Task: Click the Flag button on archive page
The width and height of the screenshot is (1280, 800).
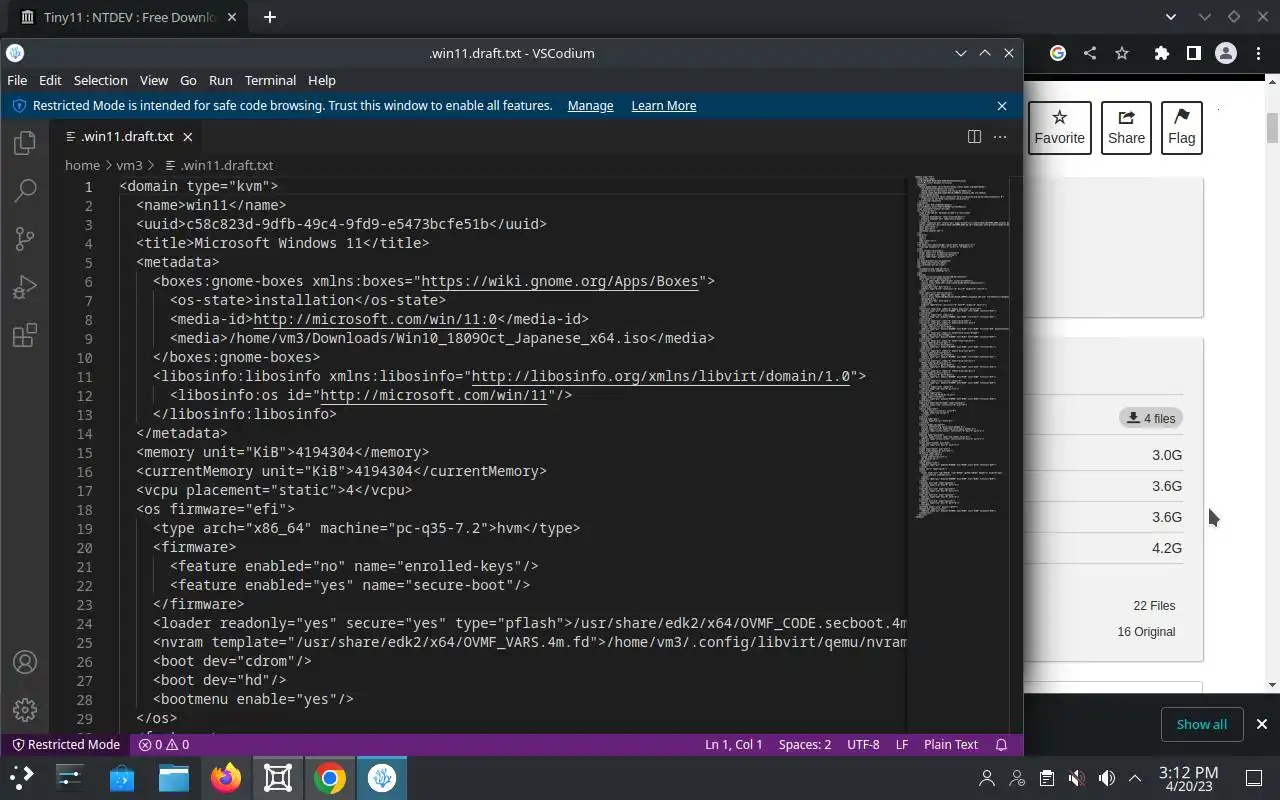Action: (x=1181, y=128)
